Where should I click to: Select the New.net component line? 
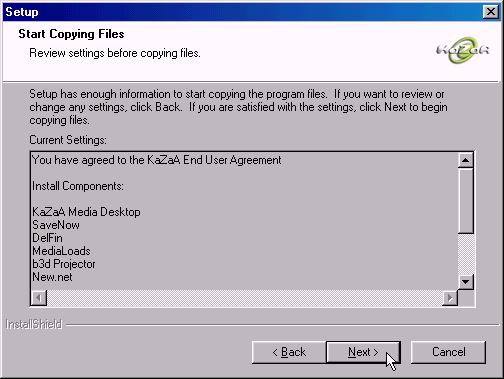click(52, 277)
